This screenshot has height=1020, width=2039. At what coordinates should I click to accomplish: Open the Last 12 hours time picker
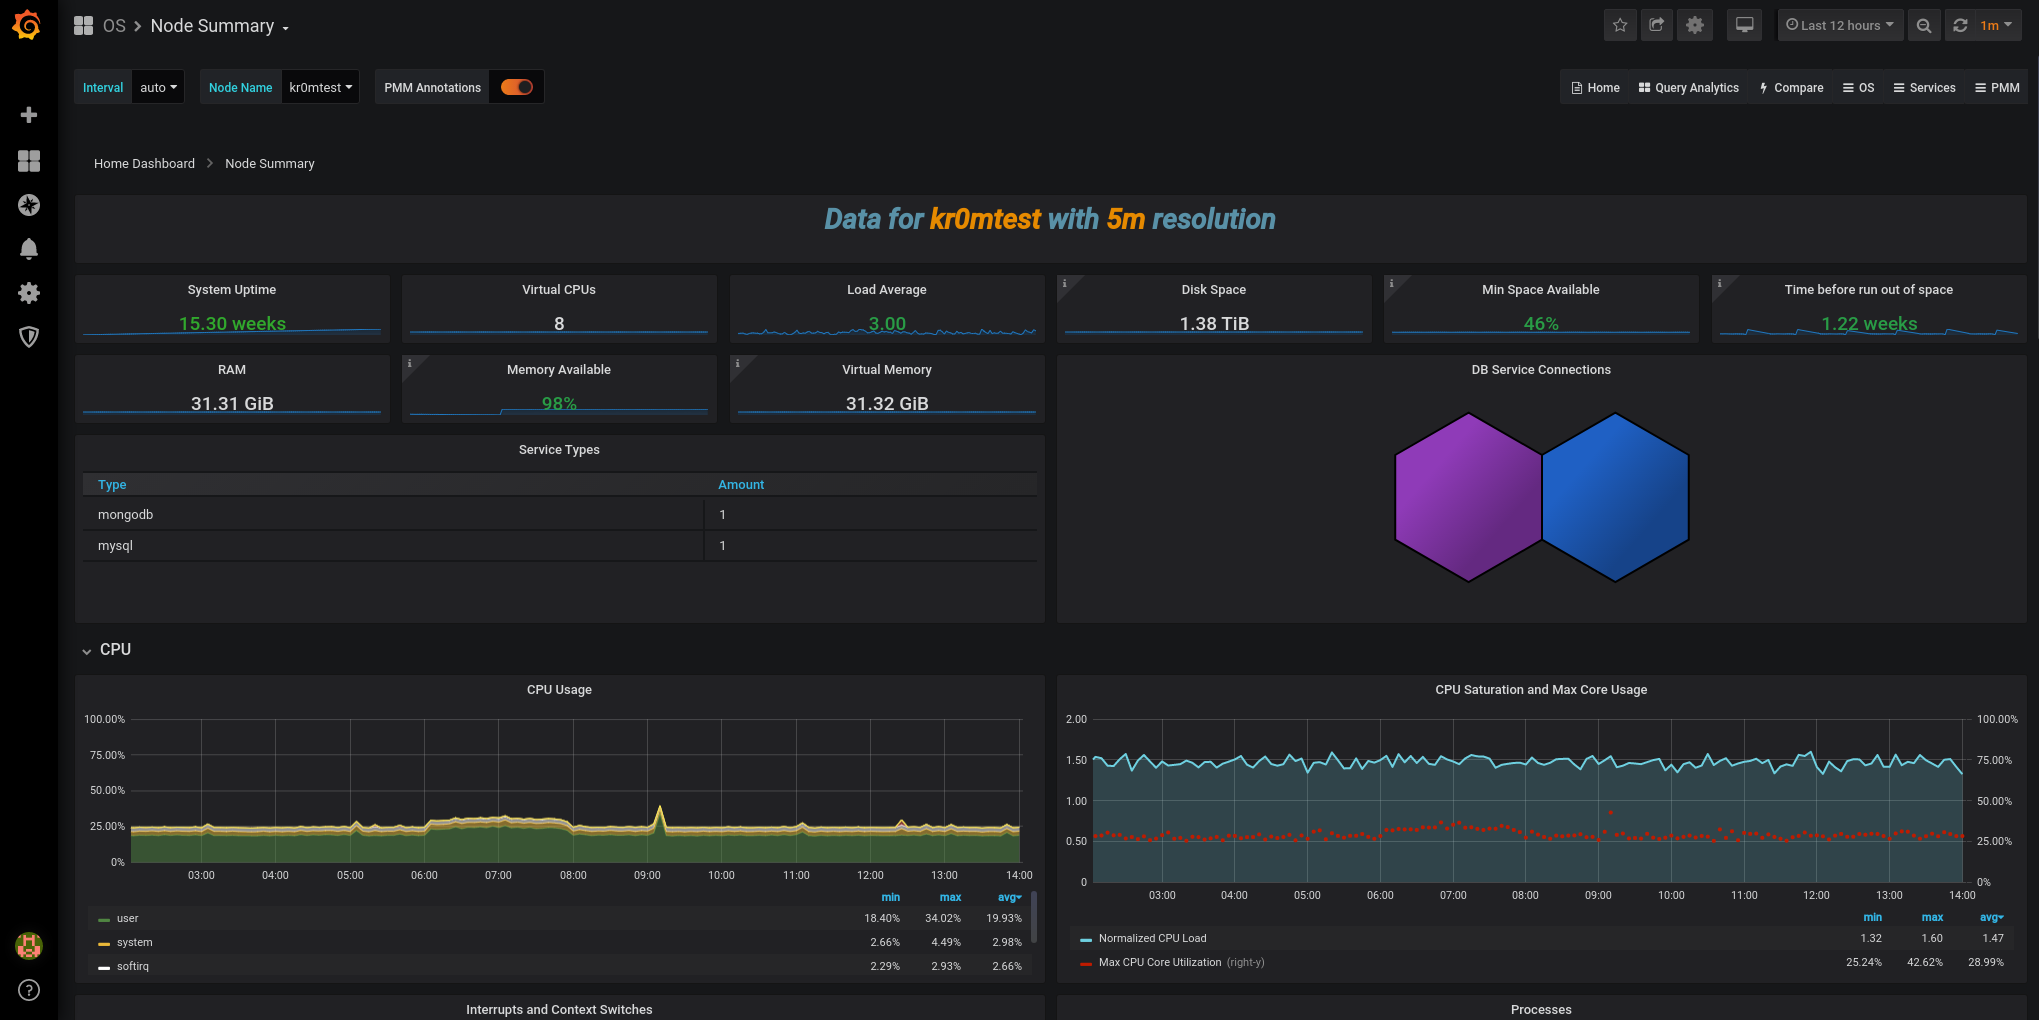pos(1840,25)
